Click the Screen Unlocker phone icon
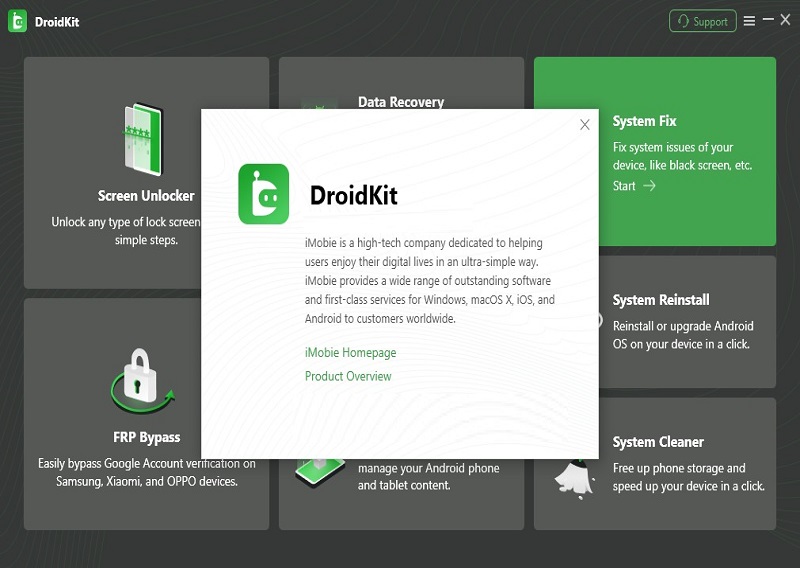Screen dimensions: 800x568 (143, 139)
